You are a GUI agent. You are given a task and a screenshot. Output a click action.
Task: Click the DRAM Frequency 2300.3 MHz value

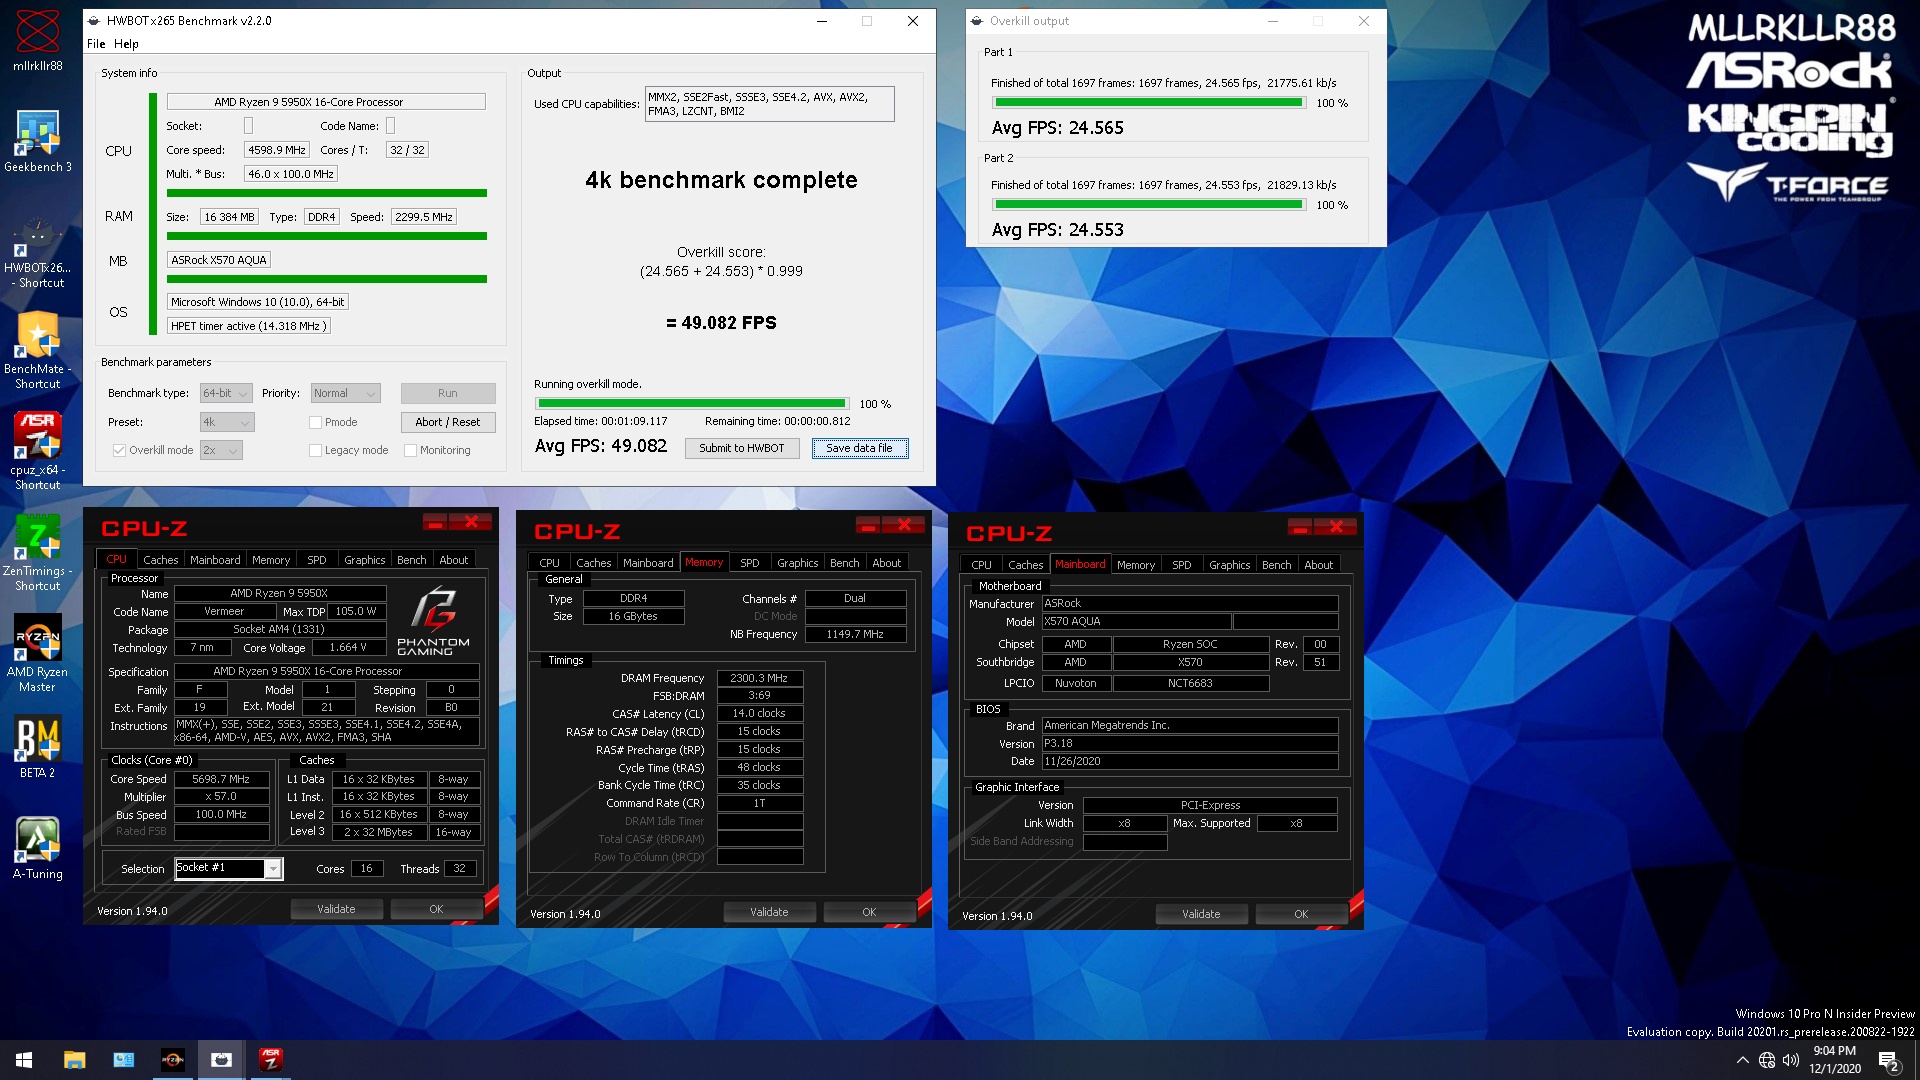click(x=760, y=678)
